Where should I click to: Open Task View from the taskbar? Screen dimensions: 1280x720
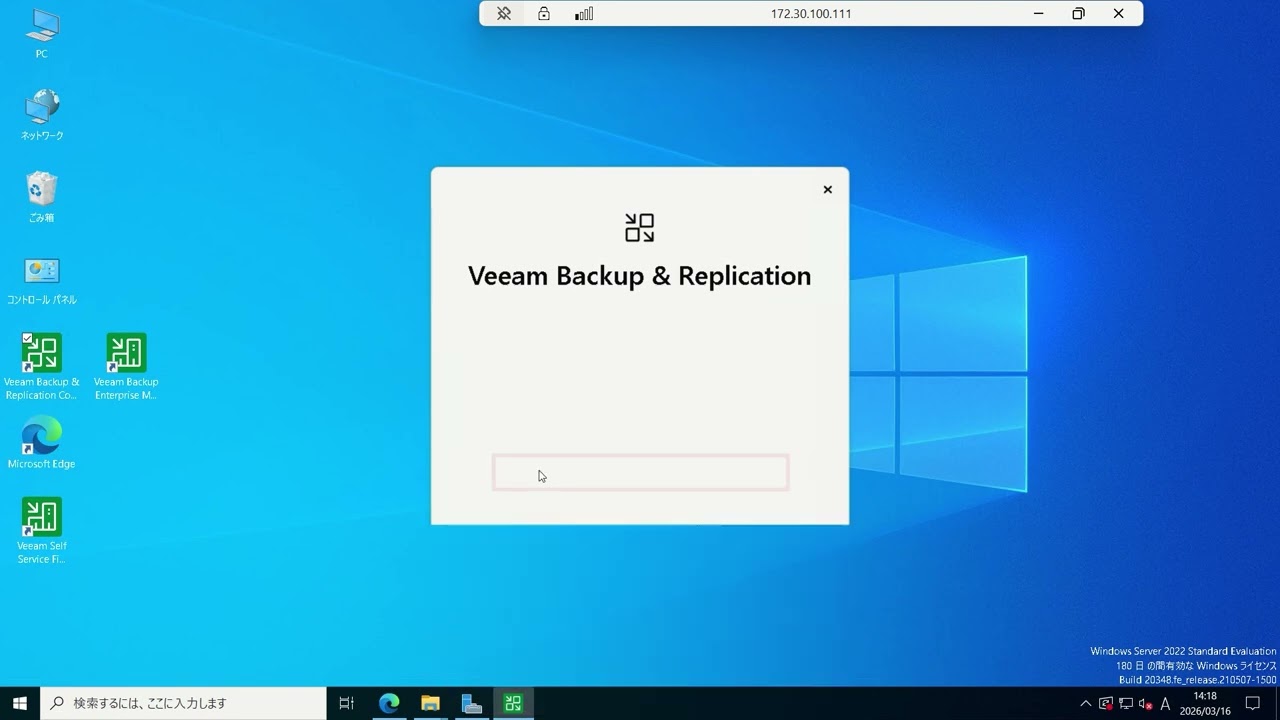coord(347,703)
